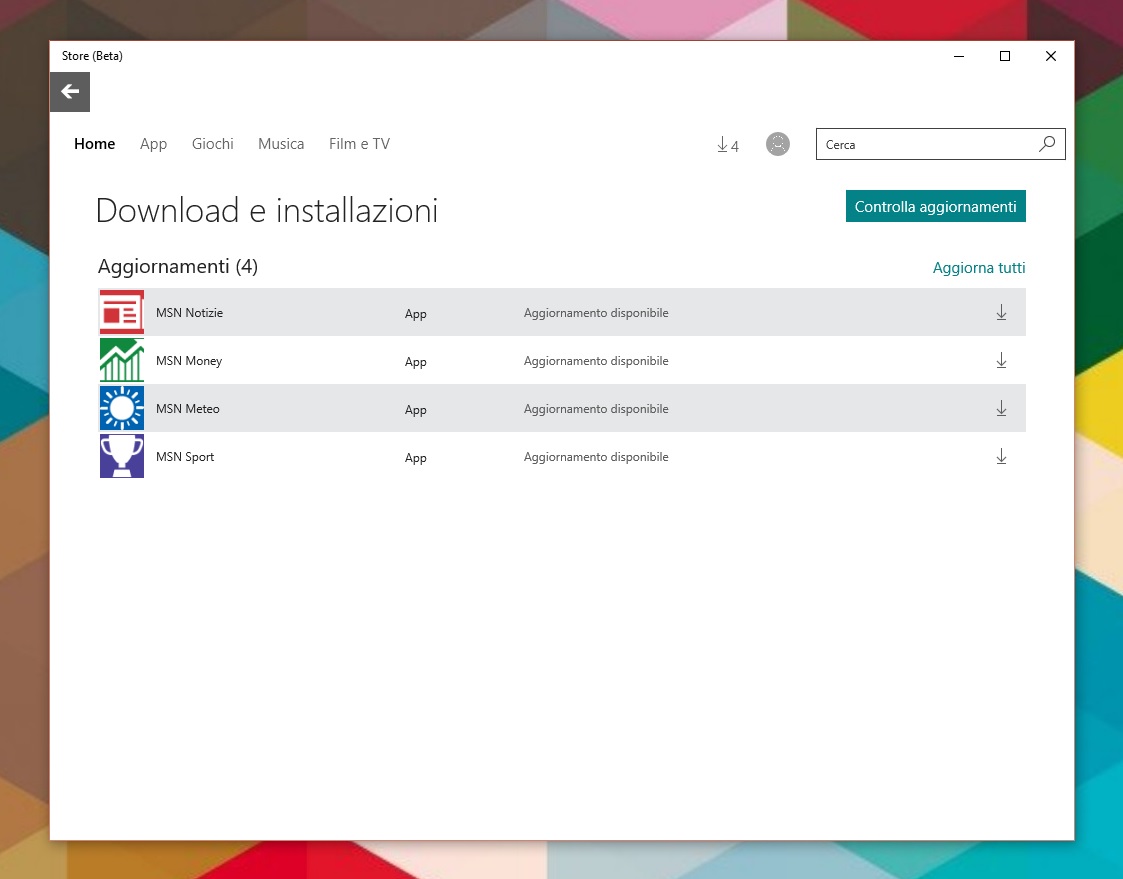The image size is (1123, 879).
Task: Maximize the Store (Beta) window
Action: (1005, 56)
